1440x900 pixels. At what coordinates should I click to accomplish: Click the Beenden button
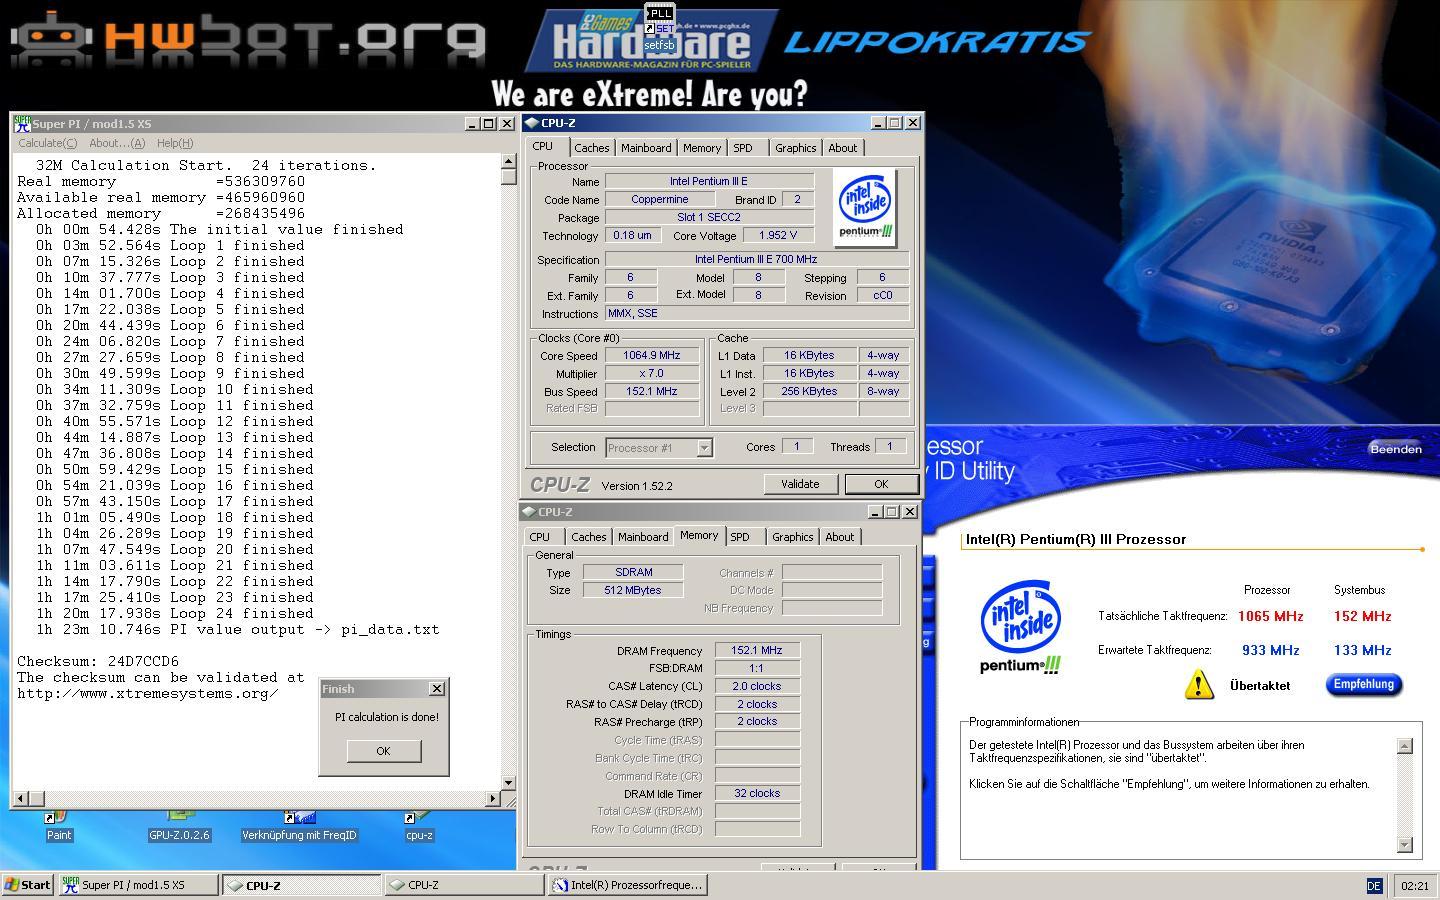point(1396,449)
